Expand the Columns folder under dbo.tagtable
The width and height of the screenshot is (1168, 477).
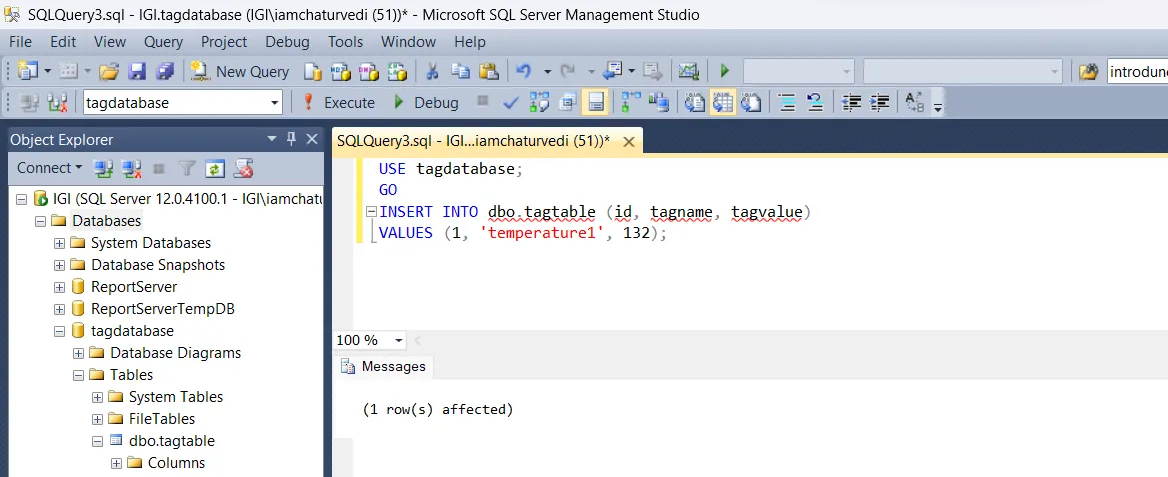[116, 463]
